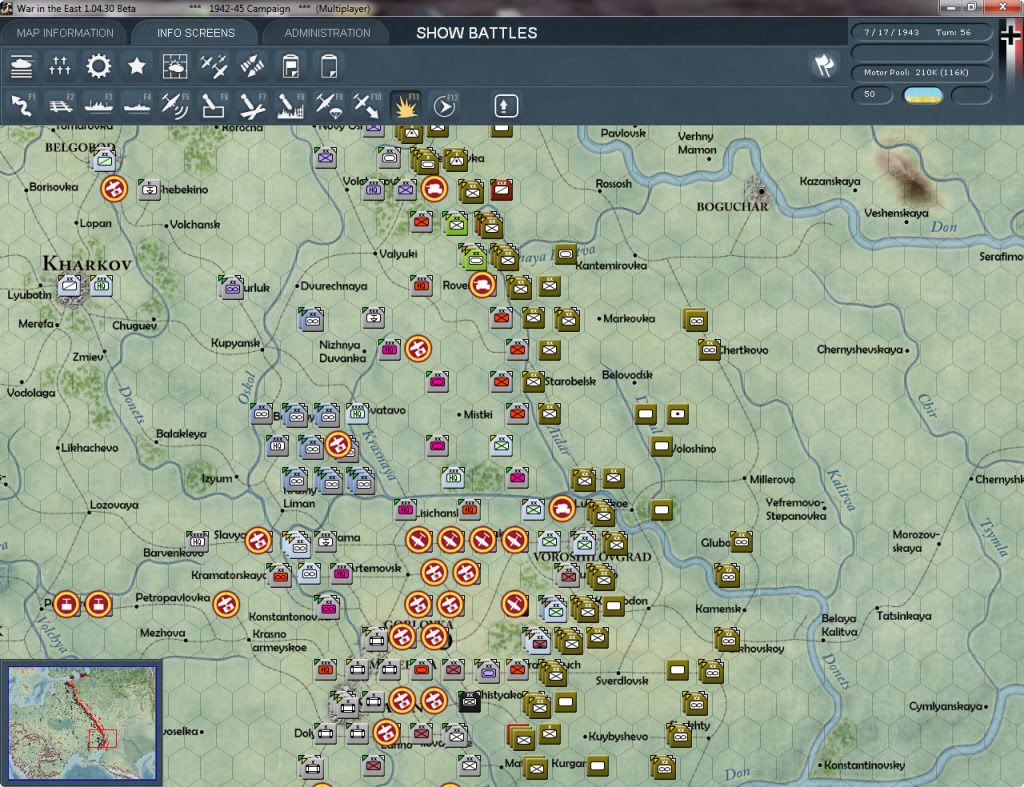Click Soviet unit counter at Chertkovo

(x=709, y=349)
